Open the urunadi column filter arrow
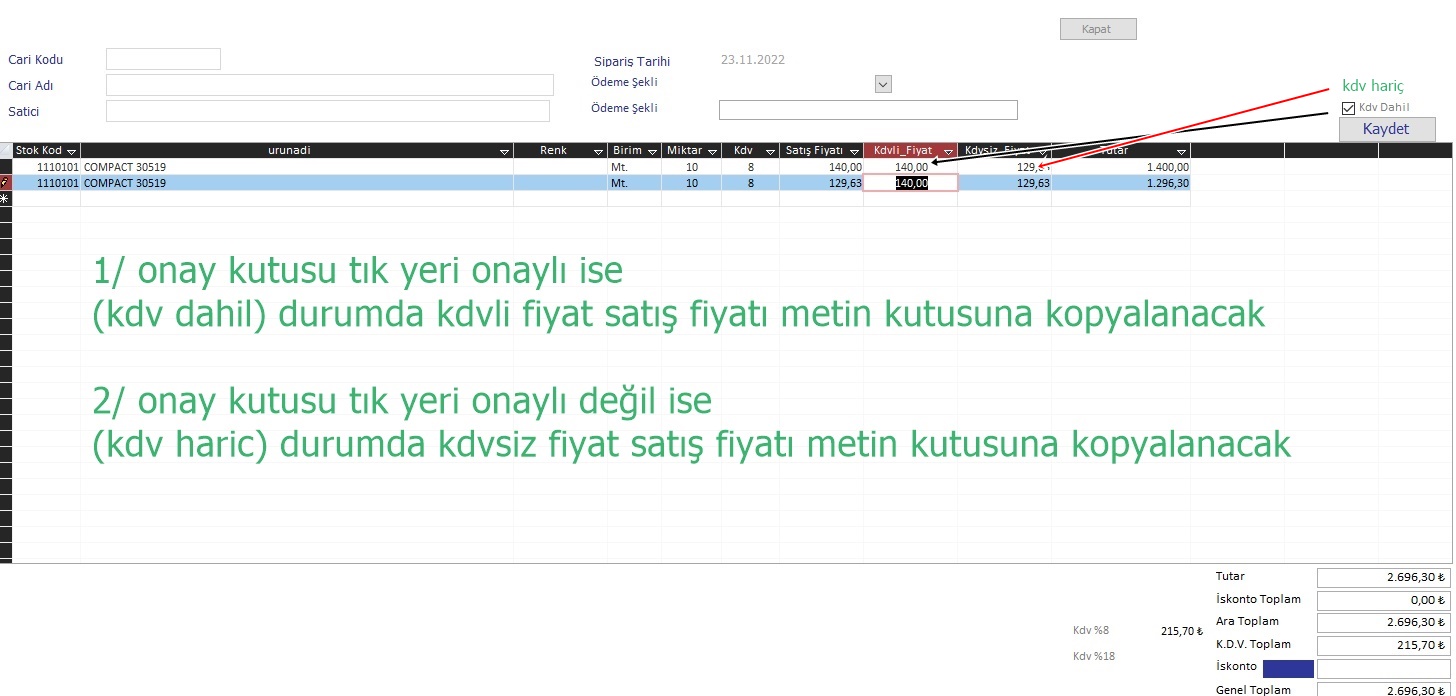Viewport: 1456px width, 696px height. click(504, 151)
